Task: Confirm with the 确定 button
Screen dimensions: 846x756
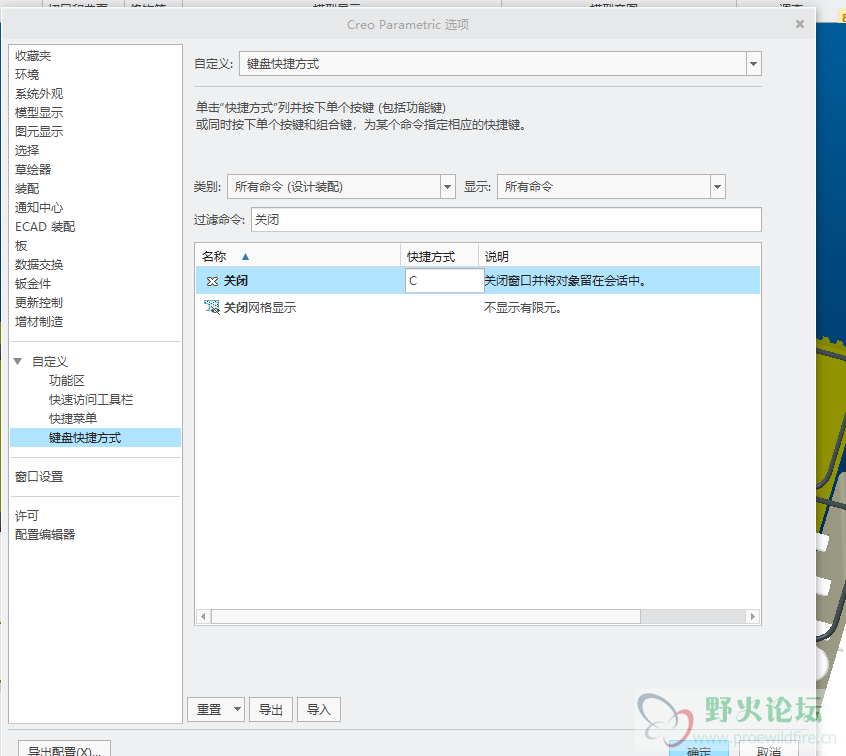Action: point(699,750)
